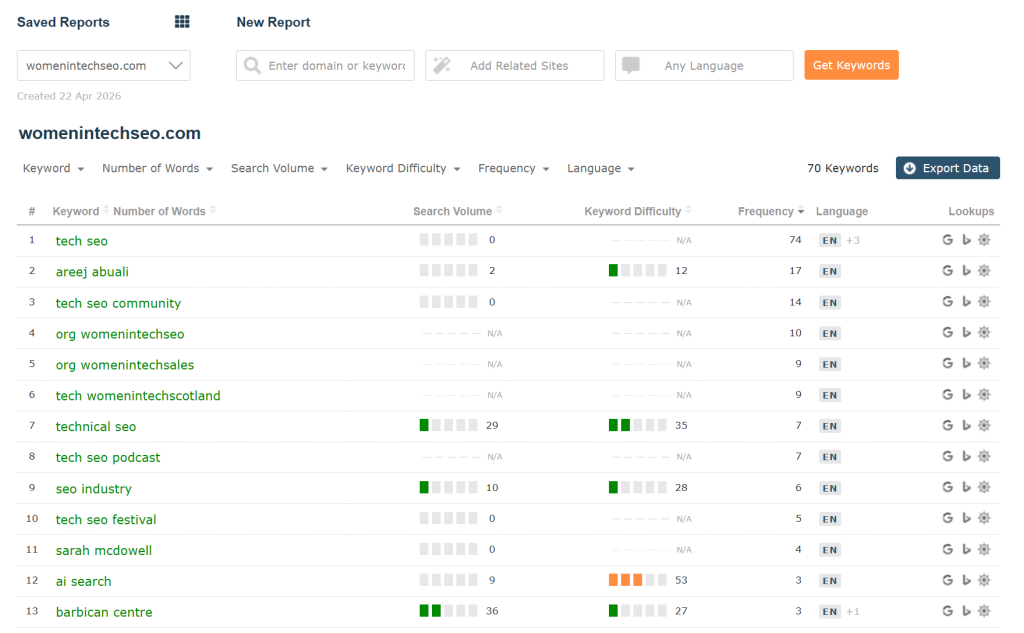The image size is (1024, 633).
Task: Sort table by Keyword column header
Action: coord(81,211)
